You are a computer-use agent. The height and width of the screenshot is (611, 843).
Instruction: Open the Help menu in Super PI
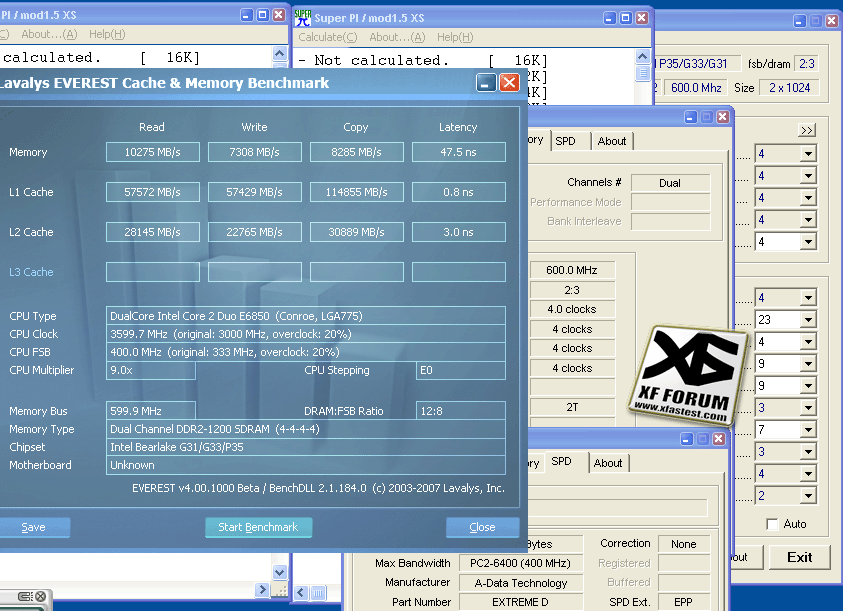click(x=455, y=37)
